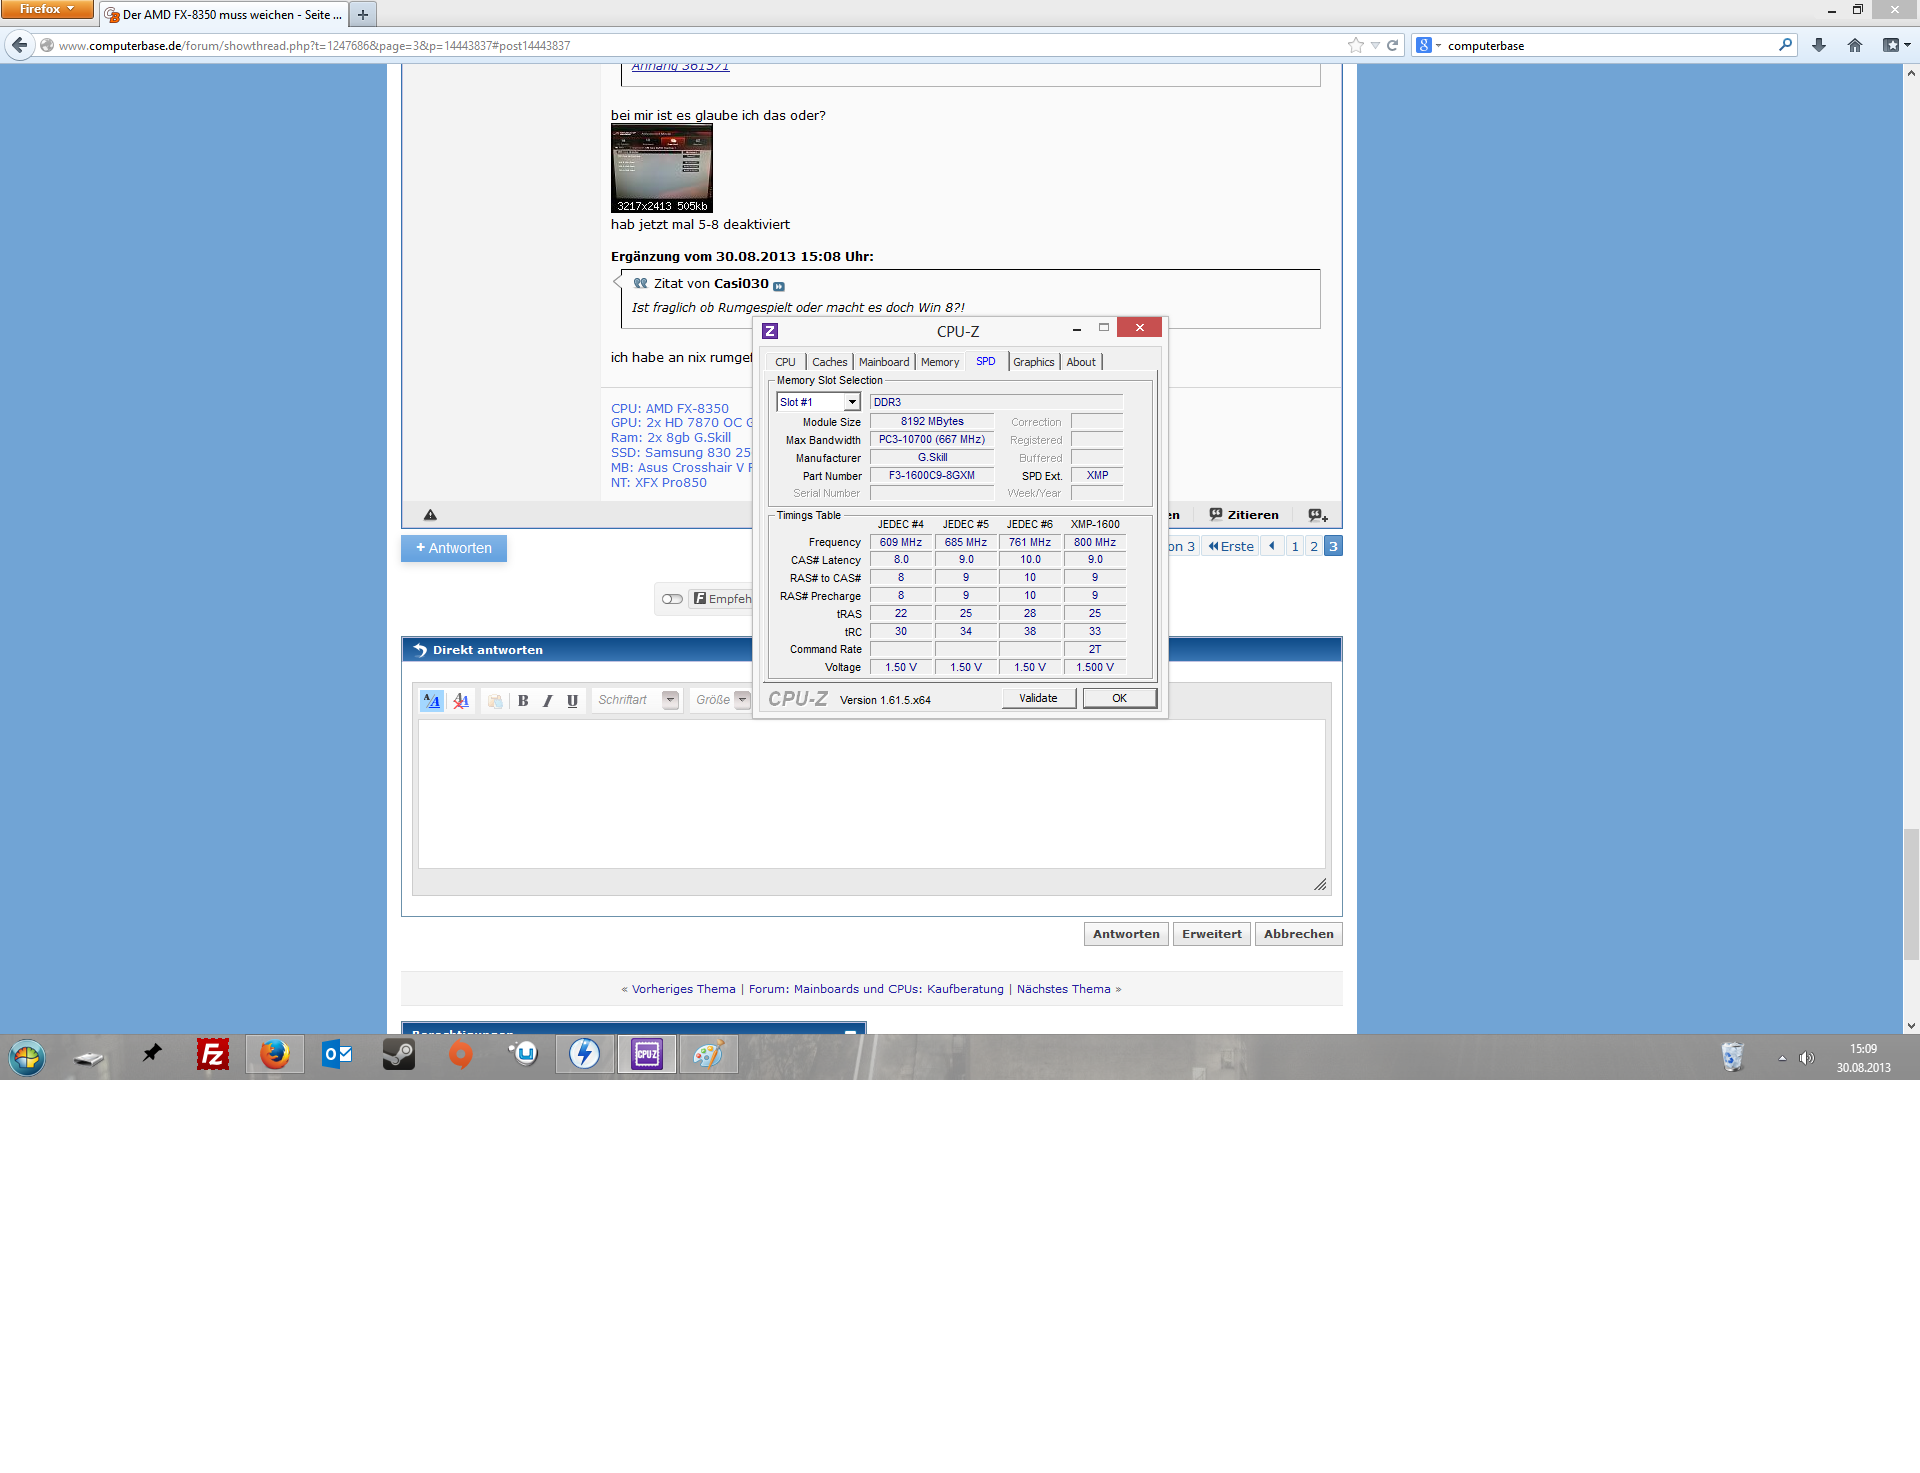Expand the Schriftart font dropdown
Screen dimensions: 1920x1473
670,700
